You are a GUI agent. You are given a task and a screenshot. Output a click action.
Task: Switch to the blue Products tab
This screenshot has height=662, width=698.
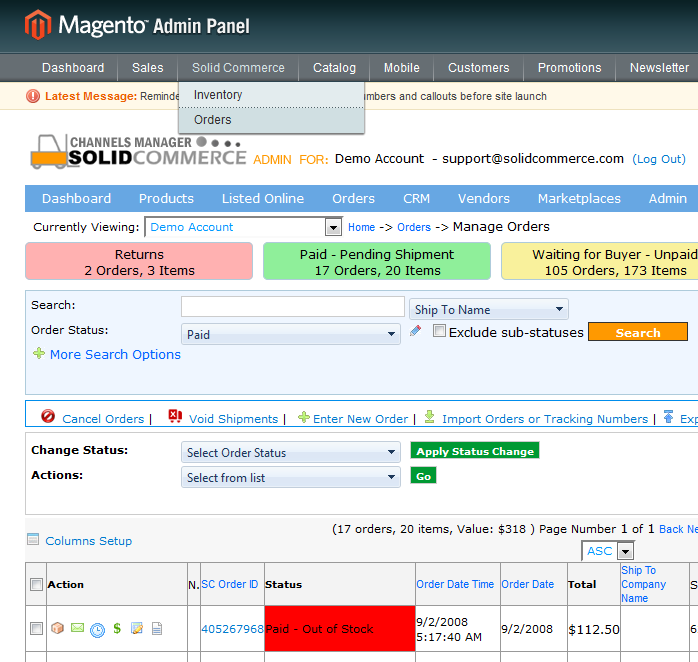(166, 199)
